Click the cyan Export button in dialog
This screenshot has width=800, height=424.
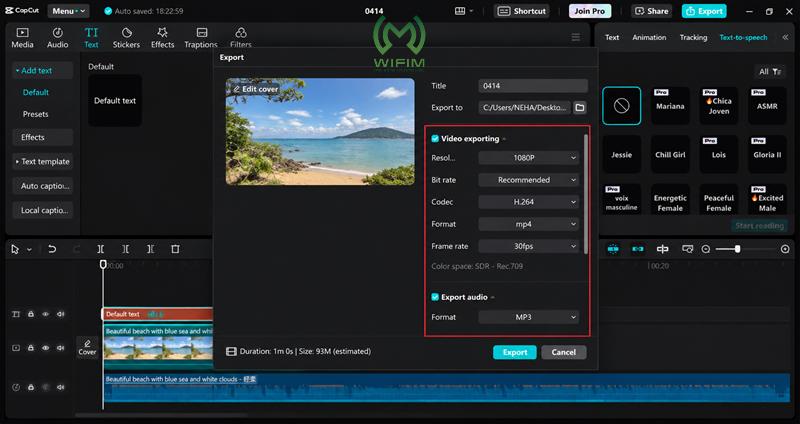click(x=515, y=352)
